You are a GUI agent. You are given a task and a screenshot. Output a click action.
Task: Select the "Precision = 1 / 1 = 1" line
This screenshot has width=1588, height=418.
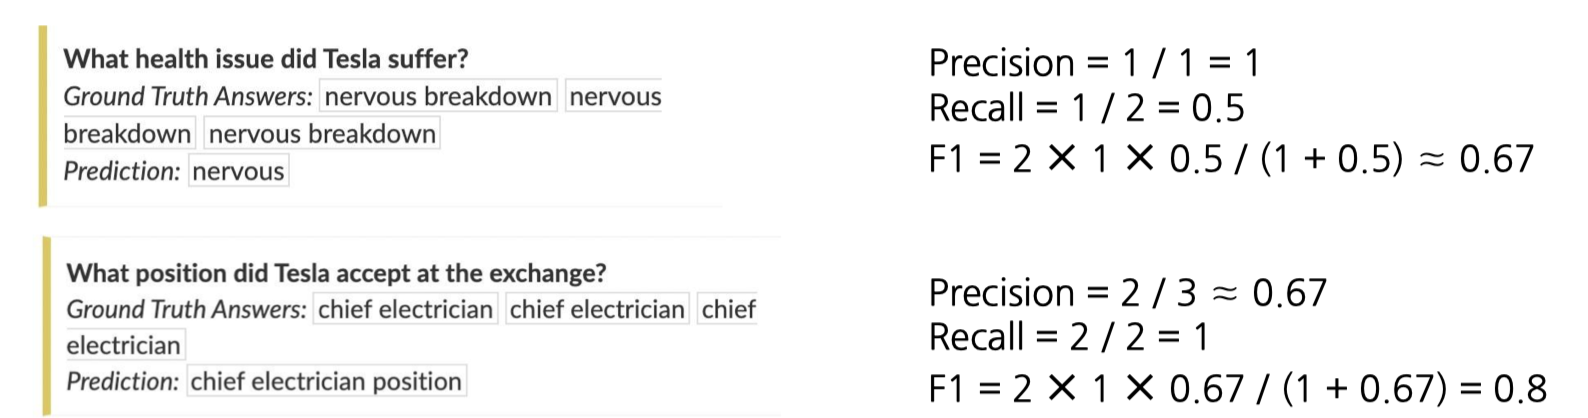point(1094,63)
